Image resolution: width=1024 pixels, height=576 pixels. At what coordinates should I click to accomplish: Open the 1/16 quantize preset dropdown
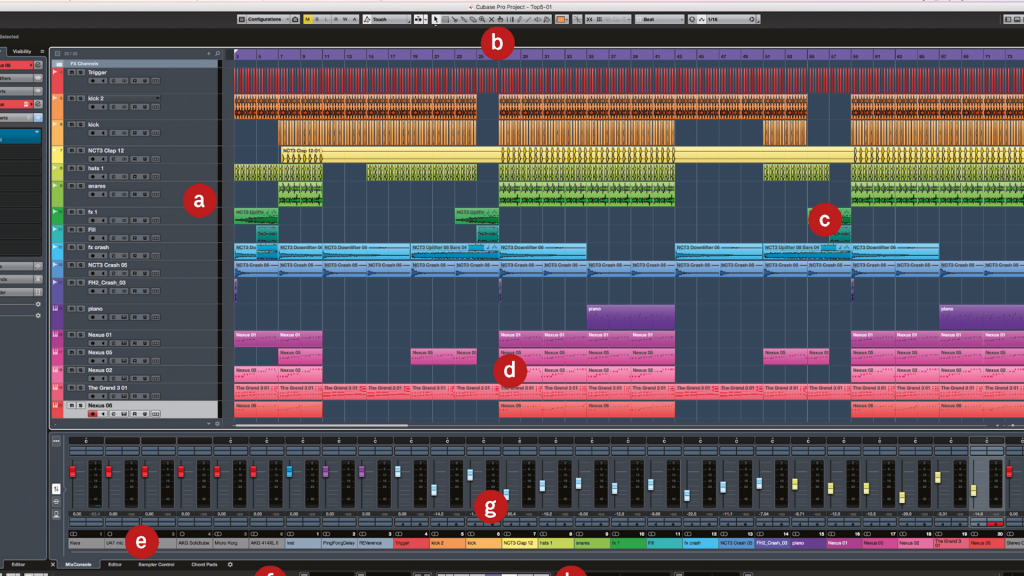coord(730,19)
